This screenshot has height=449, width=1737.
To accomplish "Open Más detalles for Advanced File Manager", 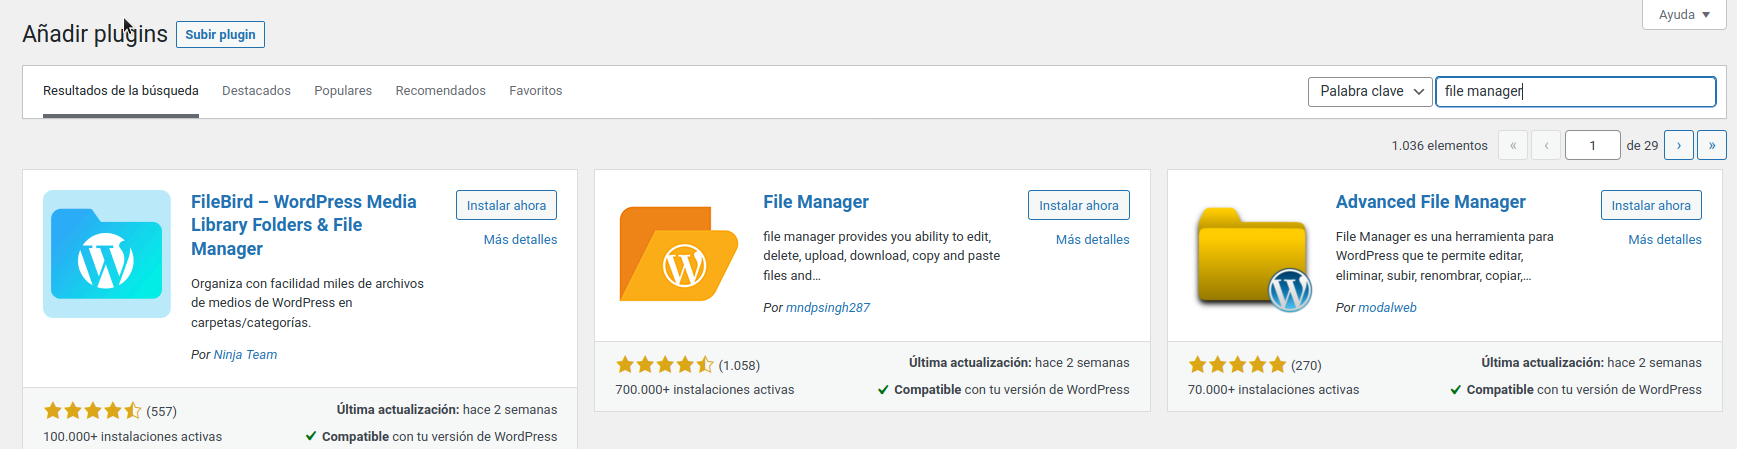I will (x=1665, y=240).
